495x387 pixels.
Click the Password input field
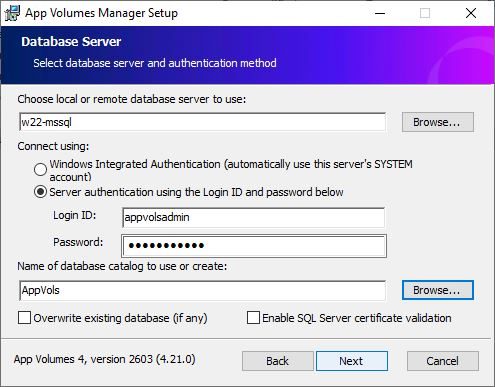[254, 246]
